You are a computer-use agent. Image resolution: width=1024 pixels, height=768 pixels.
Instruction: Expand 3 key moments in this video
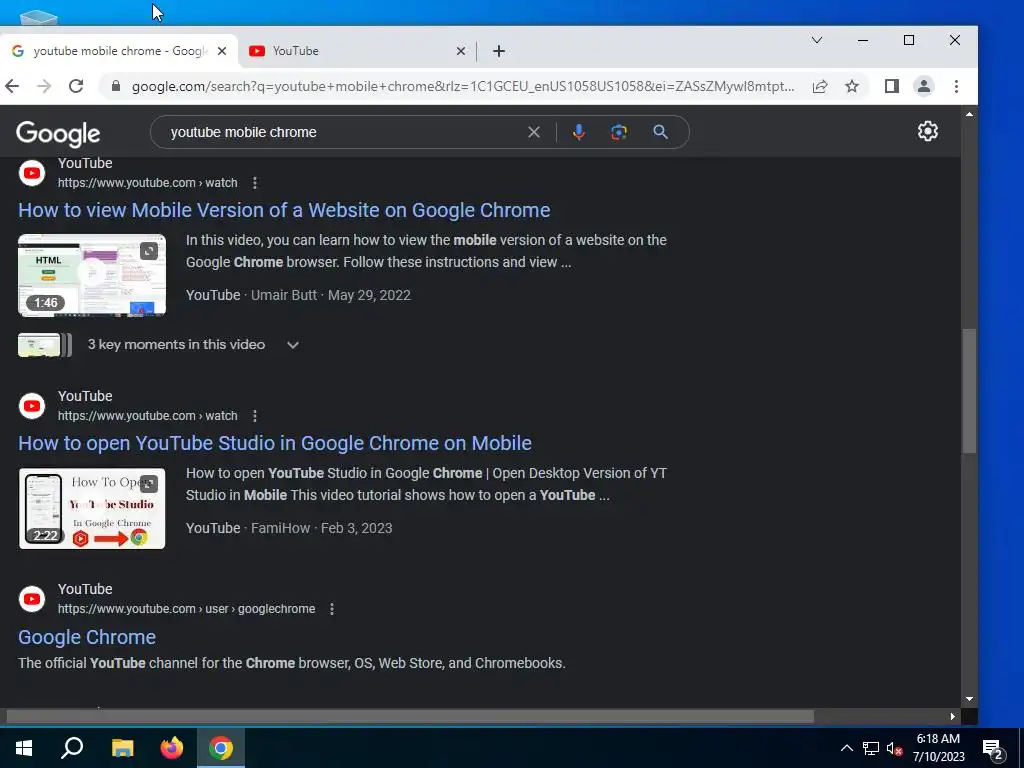pos(293,345)
